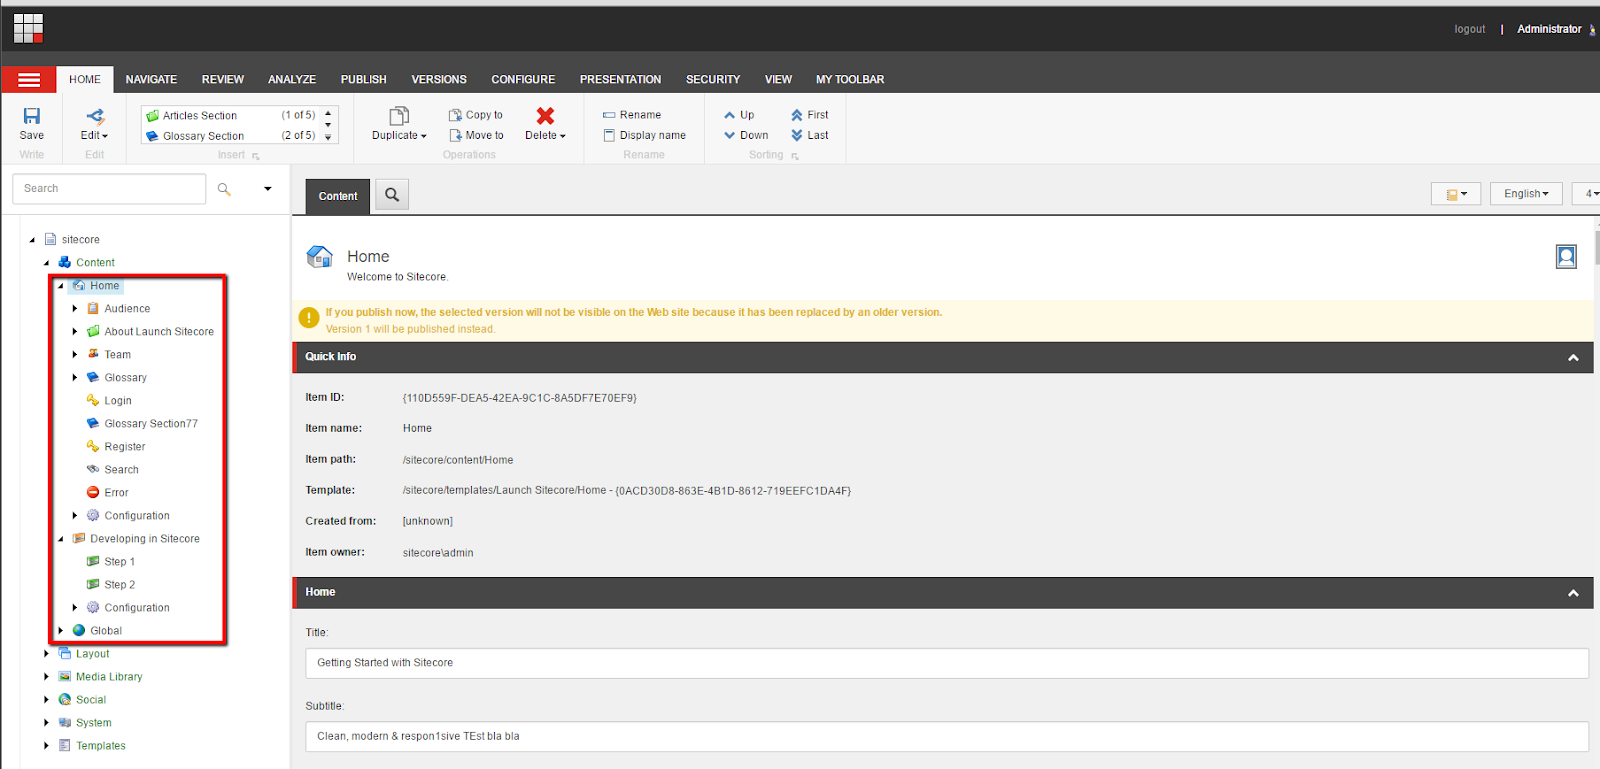Collapse the Developing in Sitecore node
This screenshot has width=1600, height=769.
point(61,538)
